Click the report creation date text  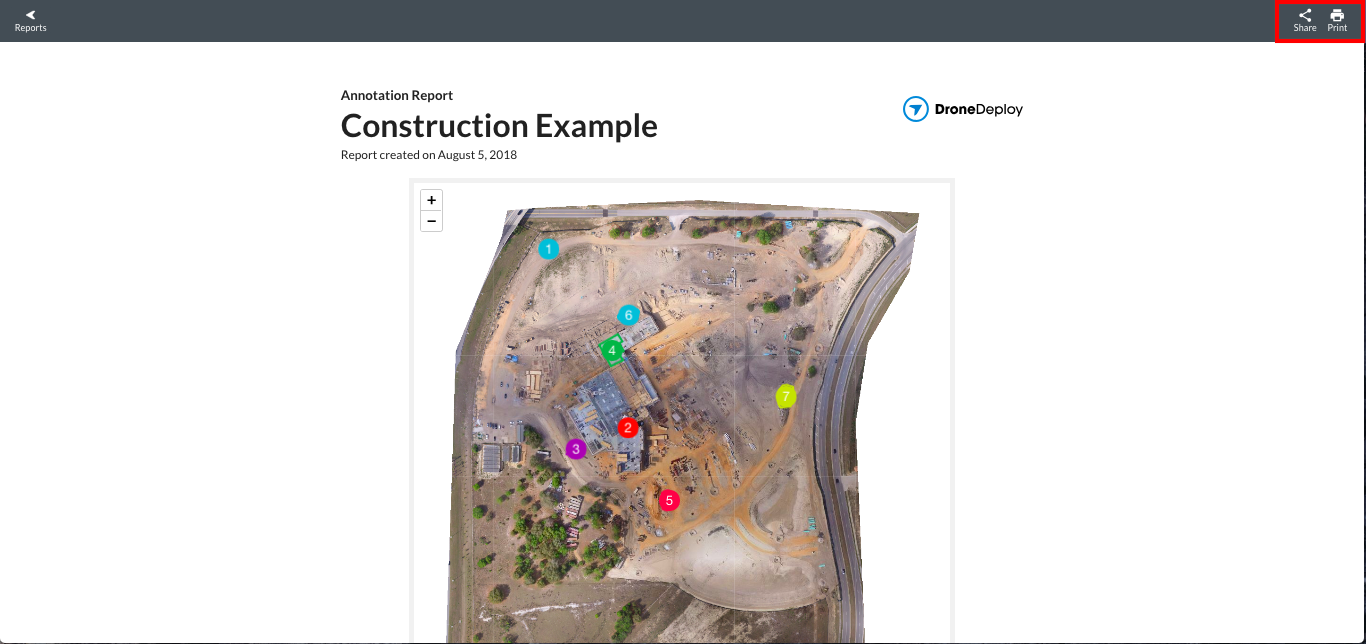(429, 155)
